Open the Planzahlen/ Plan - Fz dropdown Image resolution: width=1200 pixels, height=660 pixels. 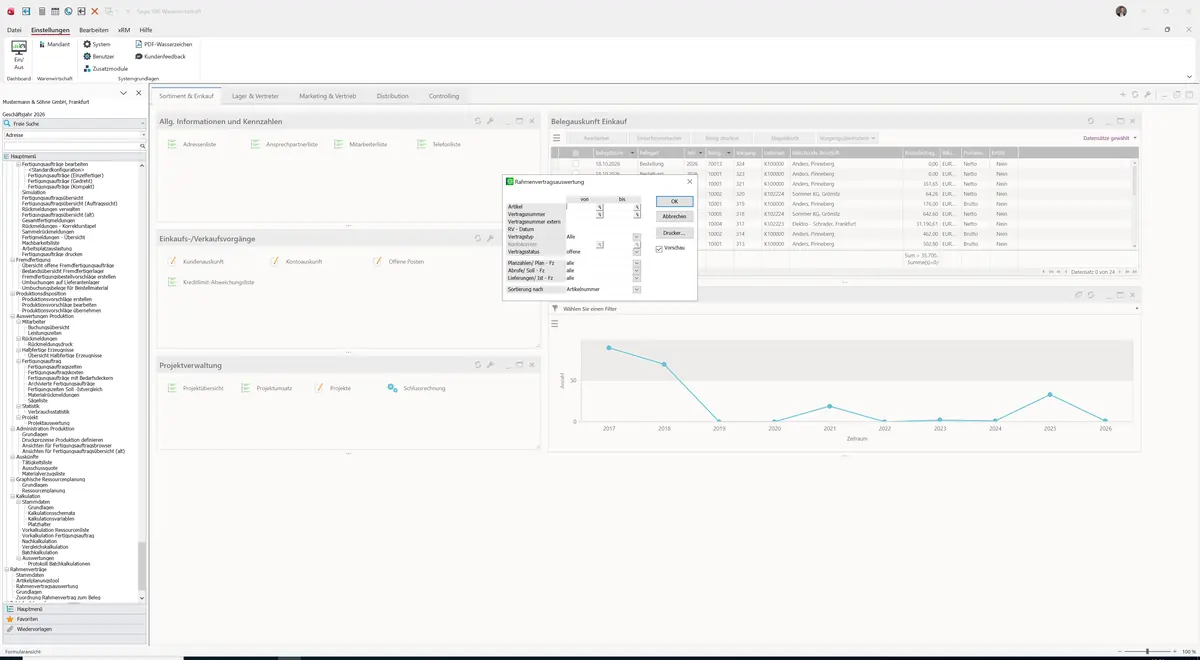(636, 263)
